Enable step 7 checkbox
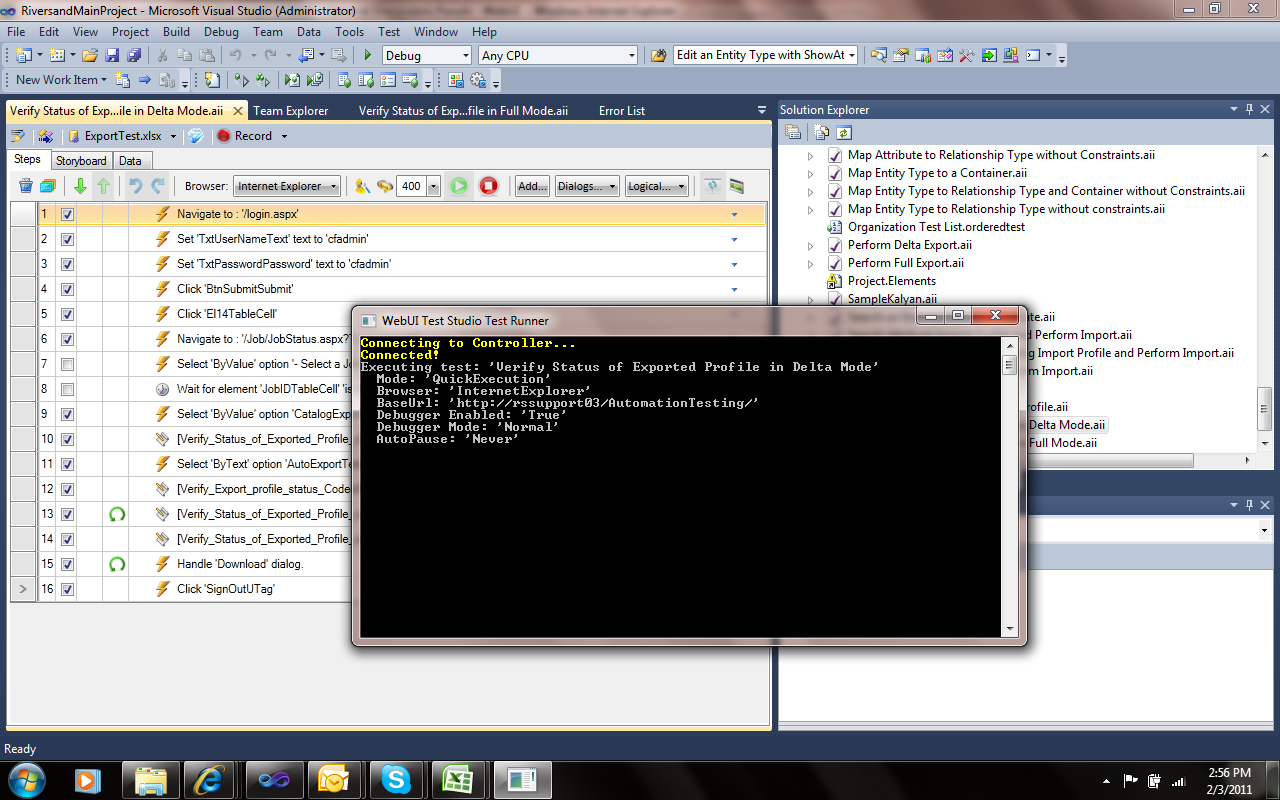Viewport: 1280px width, 800px height. (x=67, y=364)
